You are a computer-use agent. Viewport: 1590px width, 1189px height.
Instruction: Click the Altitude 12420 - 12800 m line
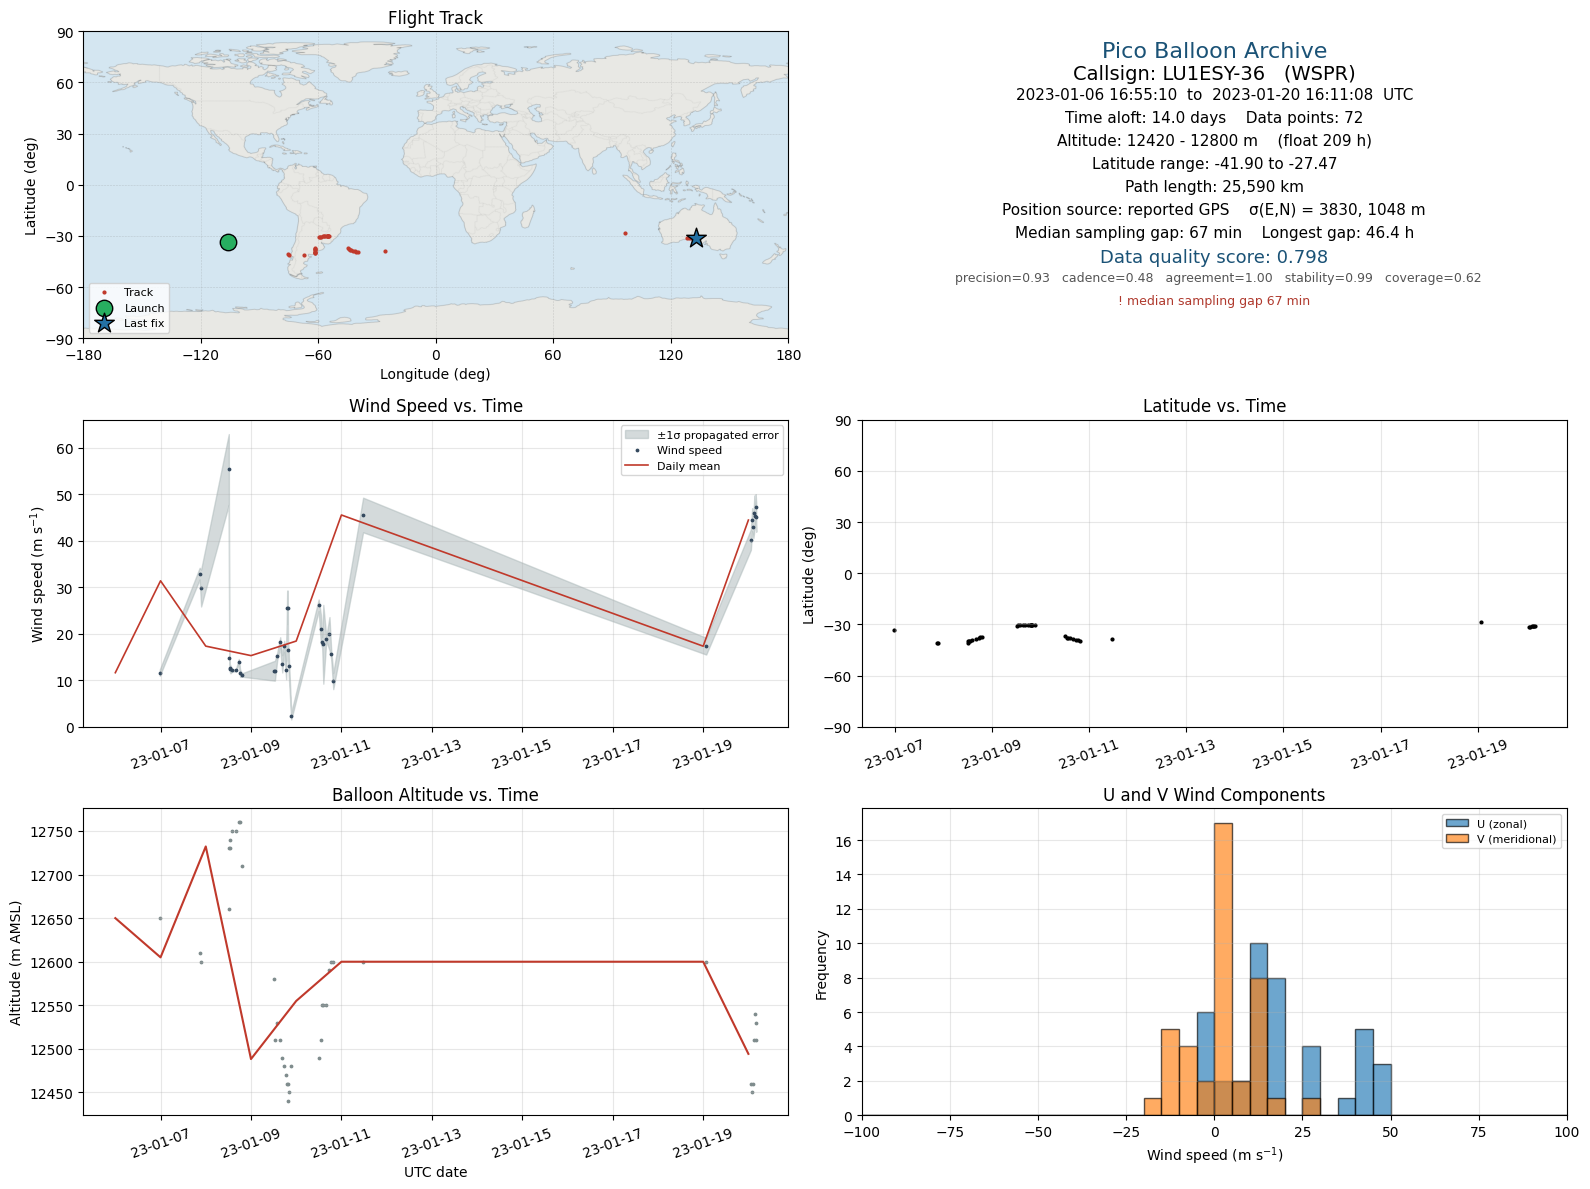click(1214, 141)
